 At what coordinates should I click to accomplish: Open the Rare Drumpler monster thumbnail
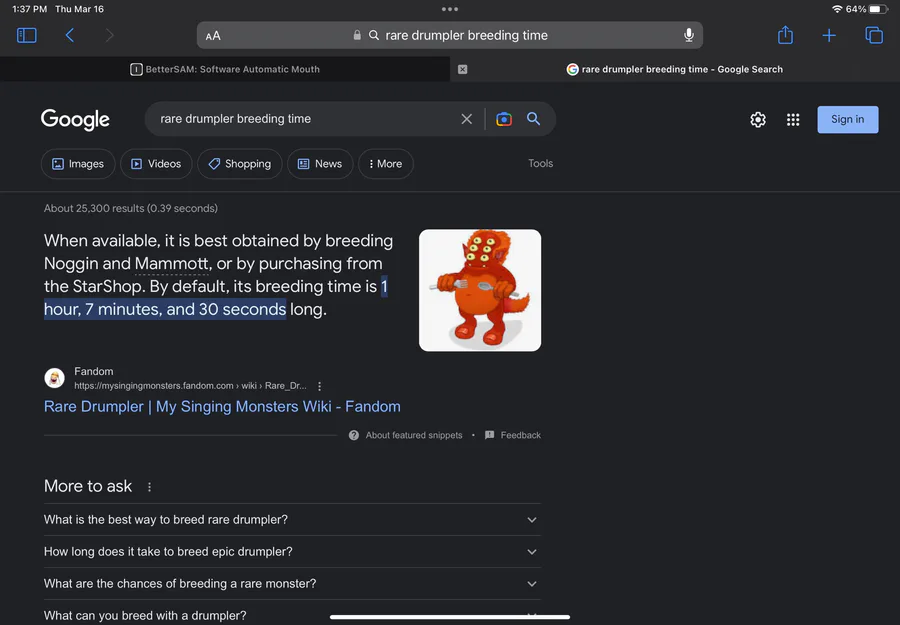click(x=480, y=290)
